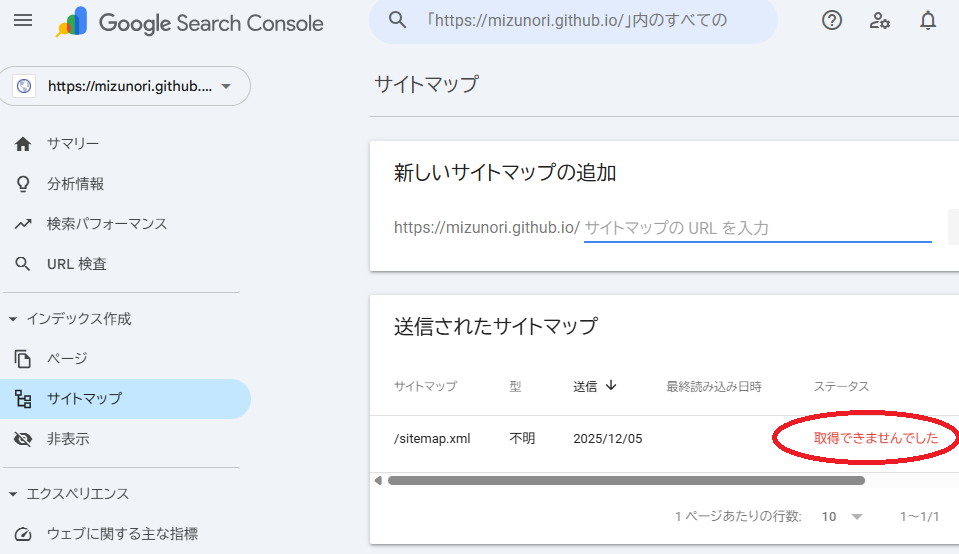Open the help question mark icon
Image resolution: width=959 pixels, height=554 pixels.
pos(832,21)
